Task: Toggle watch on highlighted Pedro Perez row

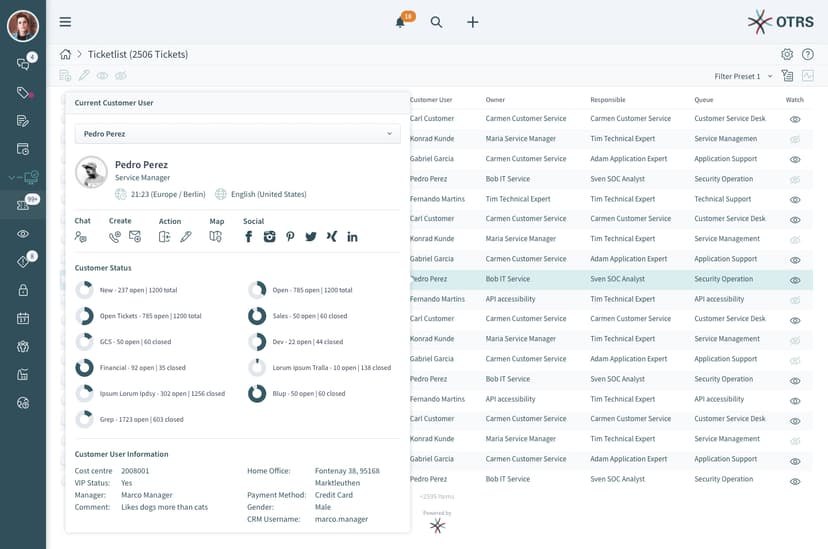Action: click(x=795, y=280)
